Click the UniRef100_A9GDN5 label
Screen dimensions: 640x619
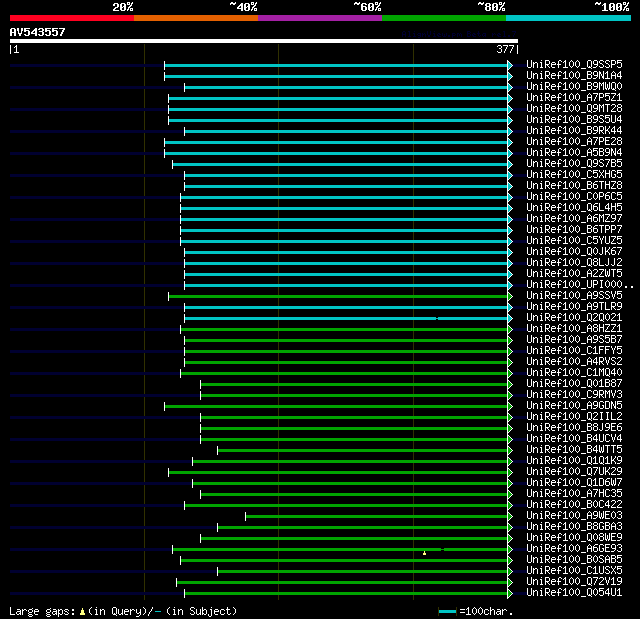[x=574, y=406]
